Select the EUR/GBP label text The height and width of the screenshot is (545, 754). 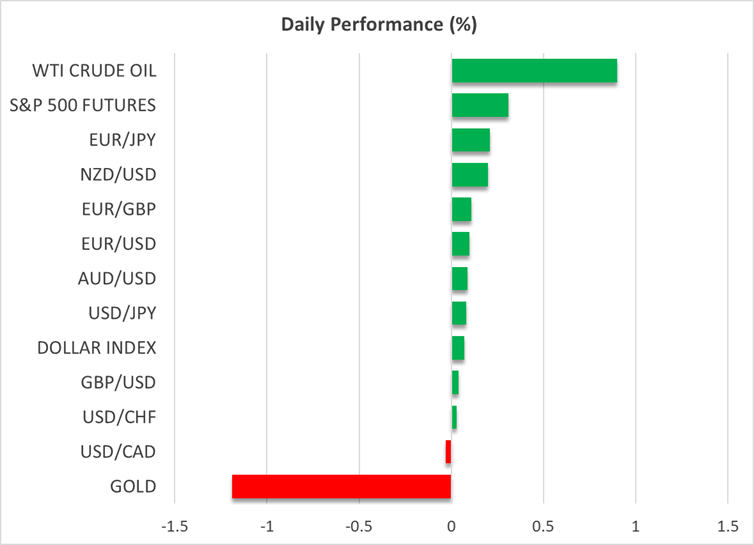pos(120,209)
